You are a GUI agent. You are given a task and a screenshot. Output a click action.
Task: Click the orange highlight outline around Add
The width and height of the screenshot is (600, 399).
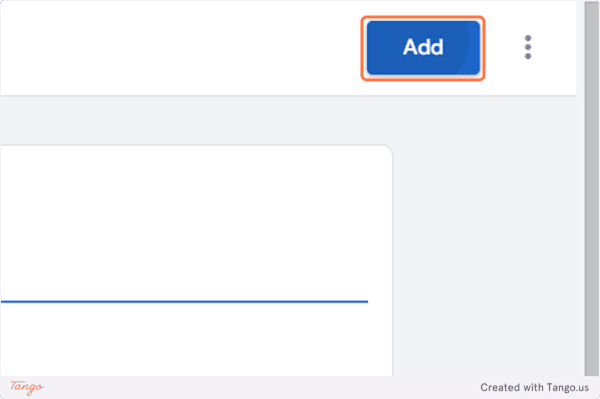point(423,18)
